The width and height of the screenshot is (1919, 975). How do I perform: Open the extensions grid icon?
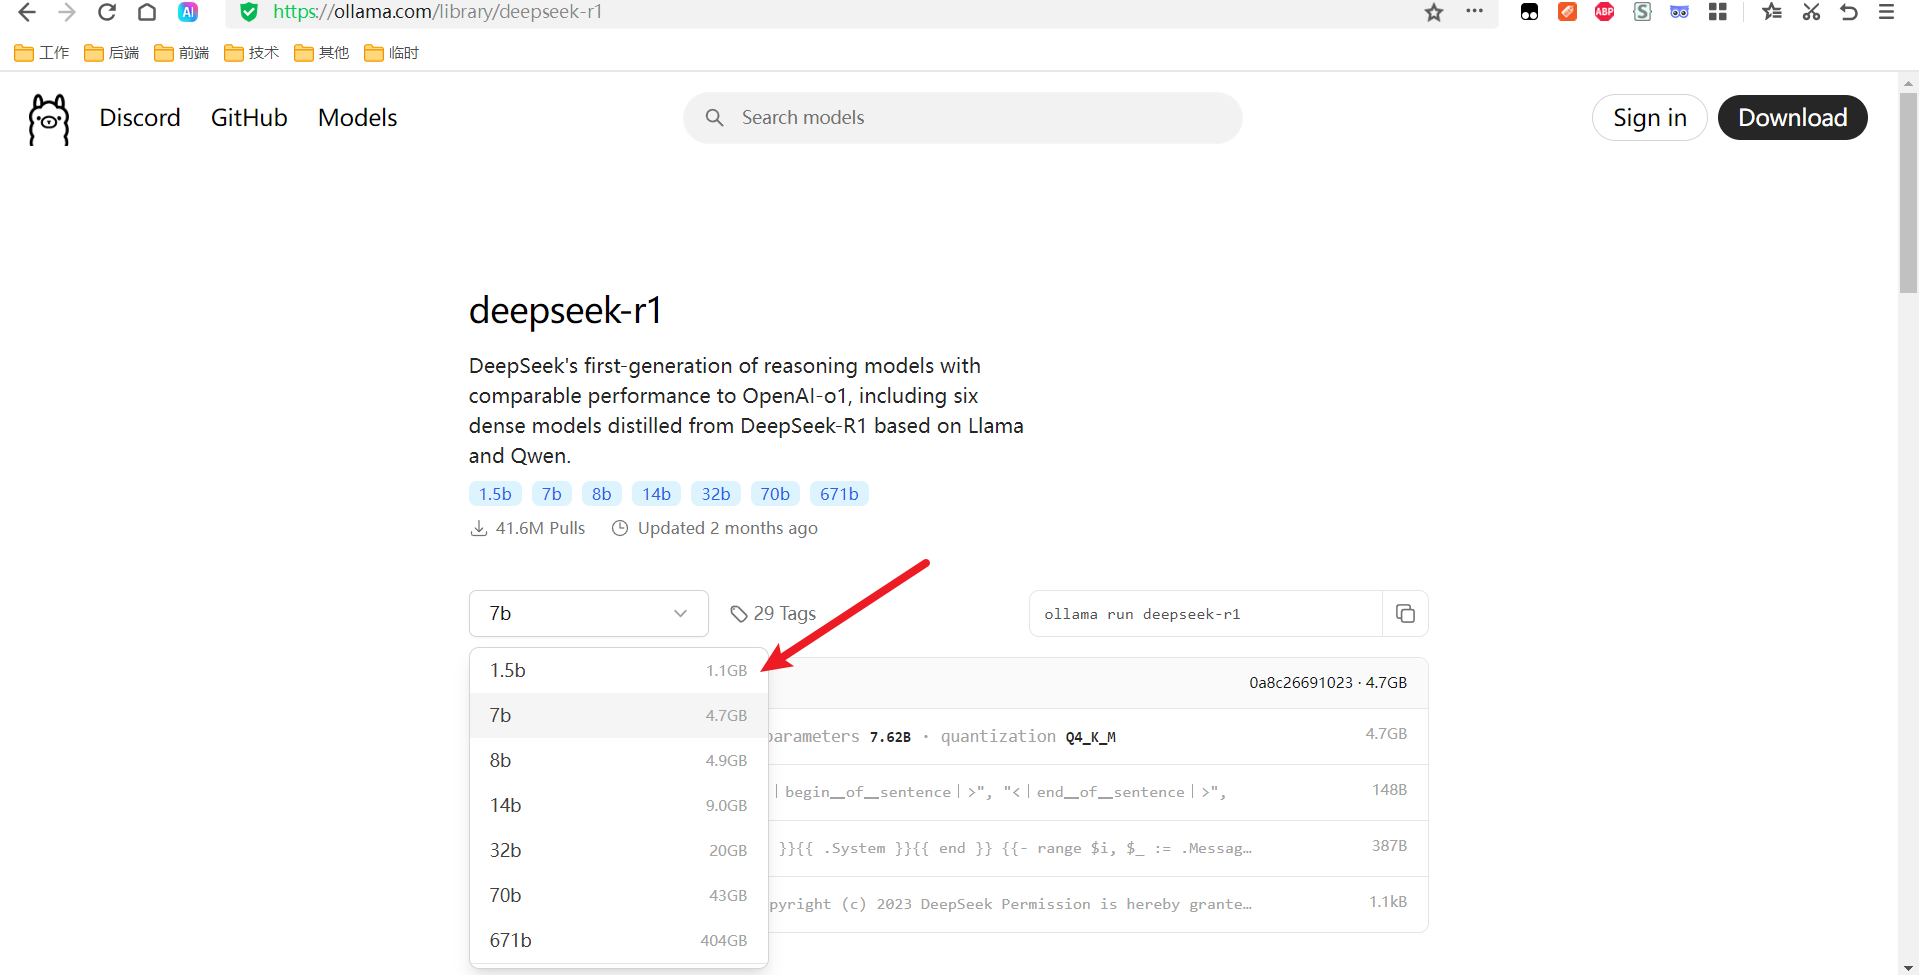click(1718, 12)
